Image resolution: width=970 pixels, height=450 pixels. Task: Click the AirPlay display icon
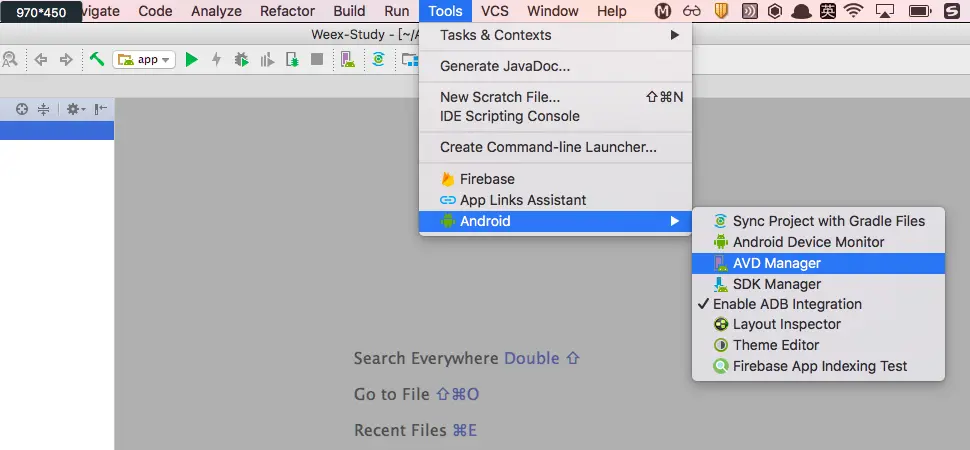tap(886, 11)
